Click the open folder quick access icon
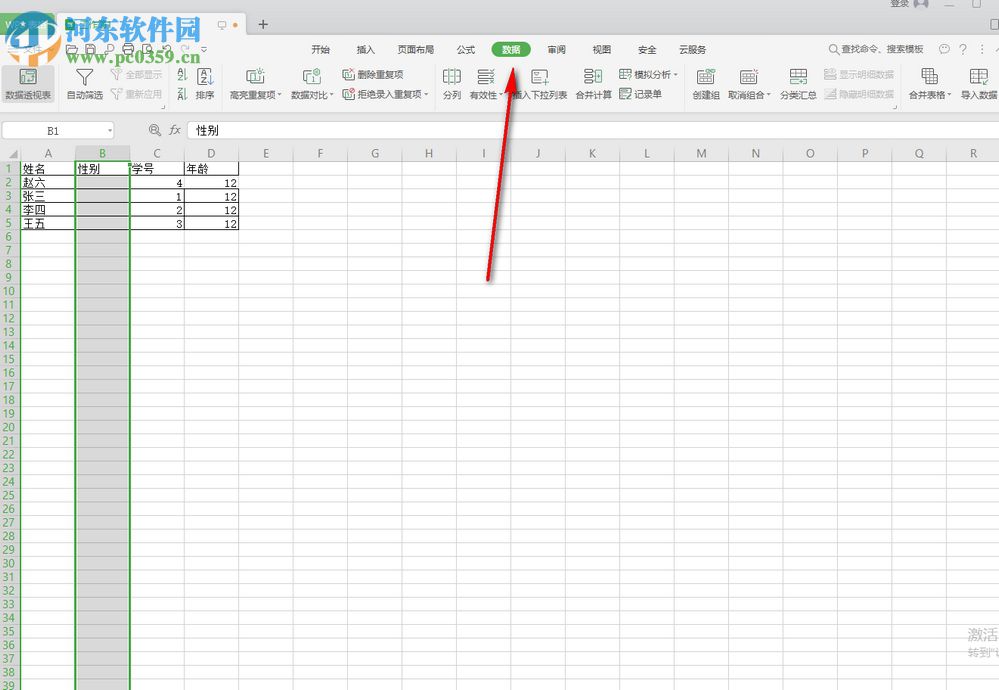Image resolution: width=999 pixels, height=690 pixels. (71, 49)
